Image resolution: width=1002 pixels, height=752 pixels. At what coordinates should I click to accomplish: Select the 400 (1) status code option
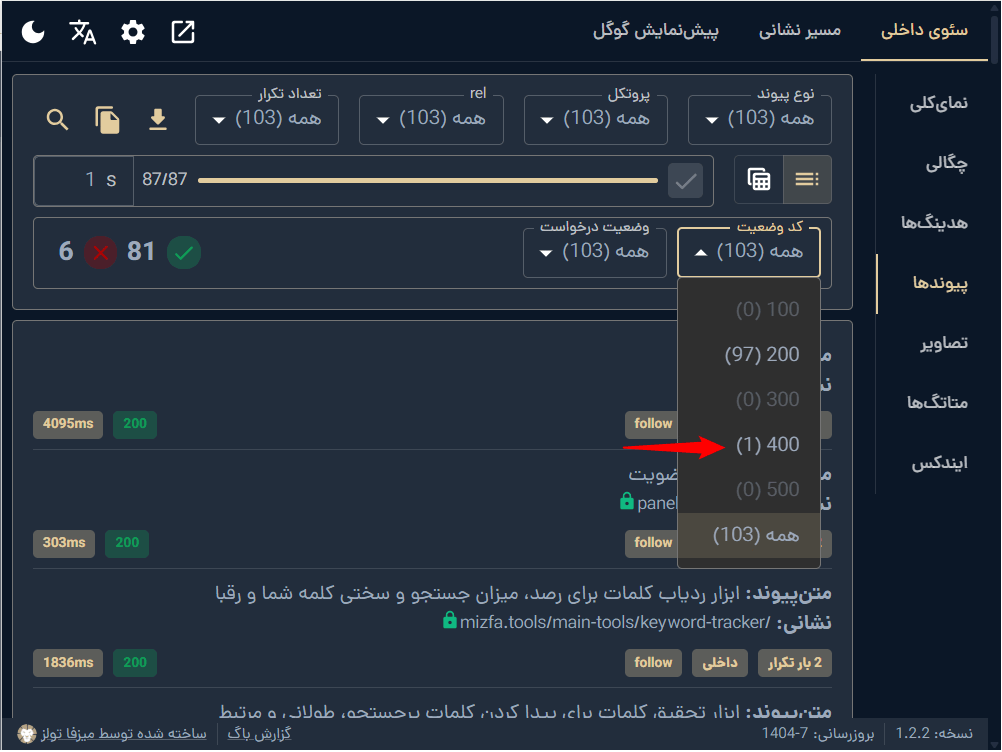click(x=767, y=445)
